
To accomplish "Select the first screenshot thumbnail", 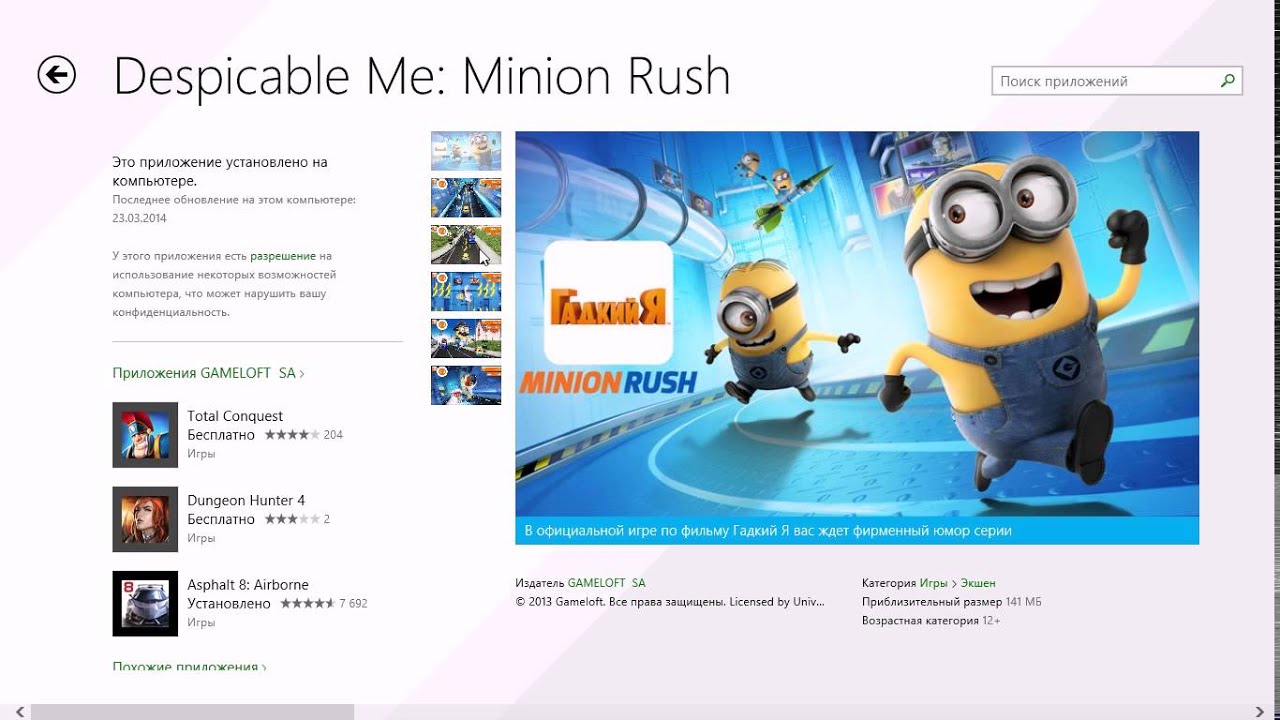I will [466, 151].
